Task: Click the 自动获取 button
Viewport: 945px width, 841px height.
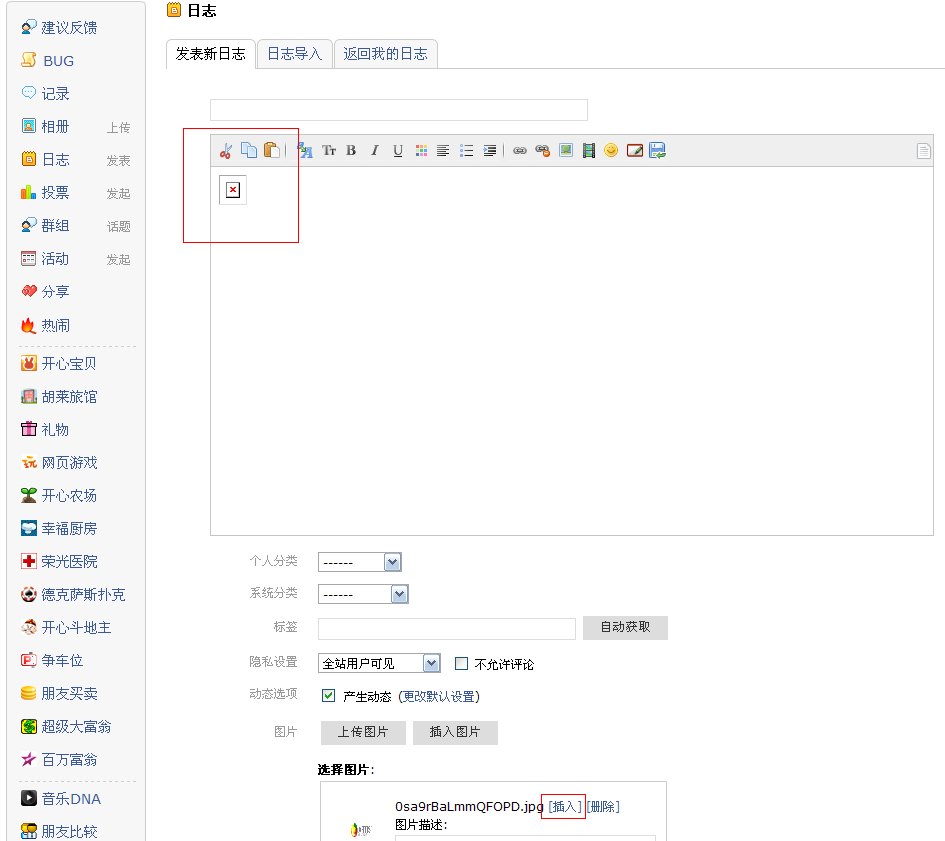Action: point(626,628)
